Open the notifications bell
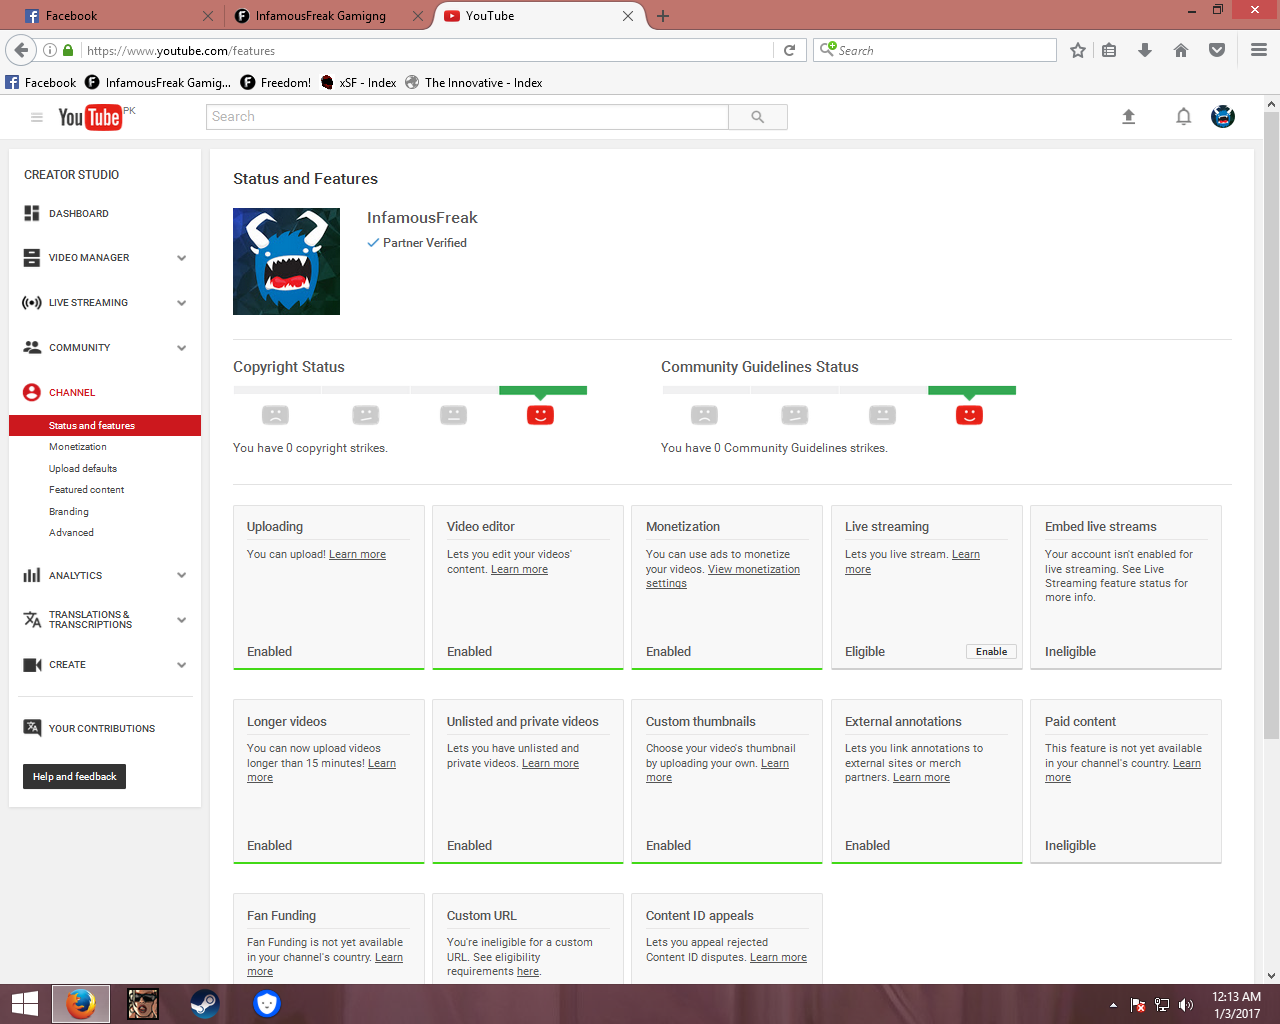The height and width of the screenshot is (1024, 1280). tap(1183, 117)
